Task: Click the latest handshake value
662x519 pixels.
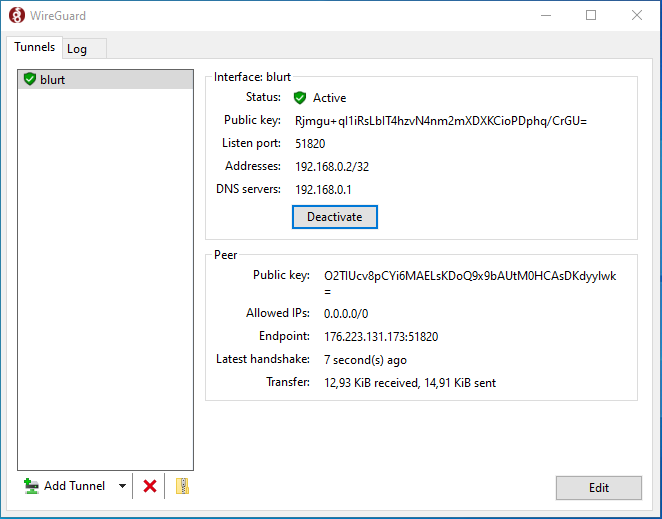Action: click(365, 360)
